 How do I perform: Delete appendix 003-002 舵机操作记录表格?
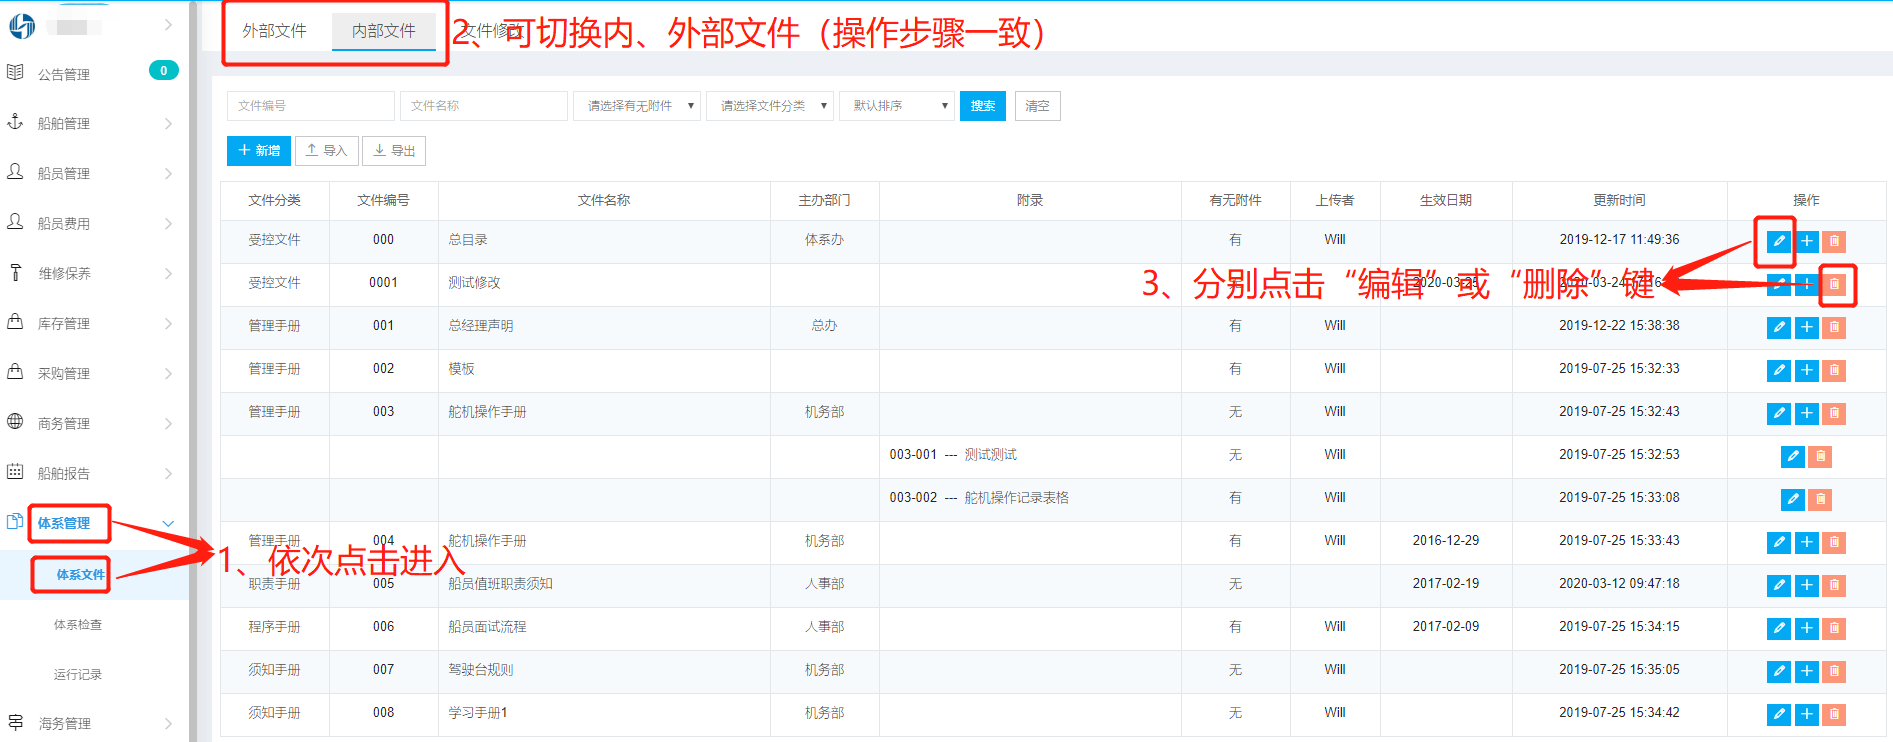[1820, 499]
